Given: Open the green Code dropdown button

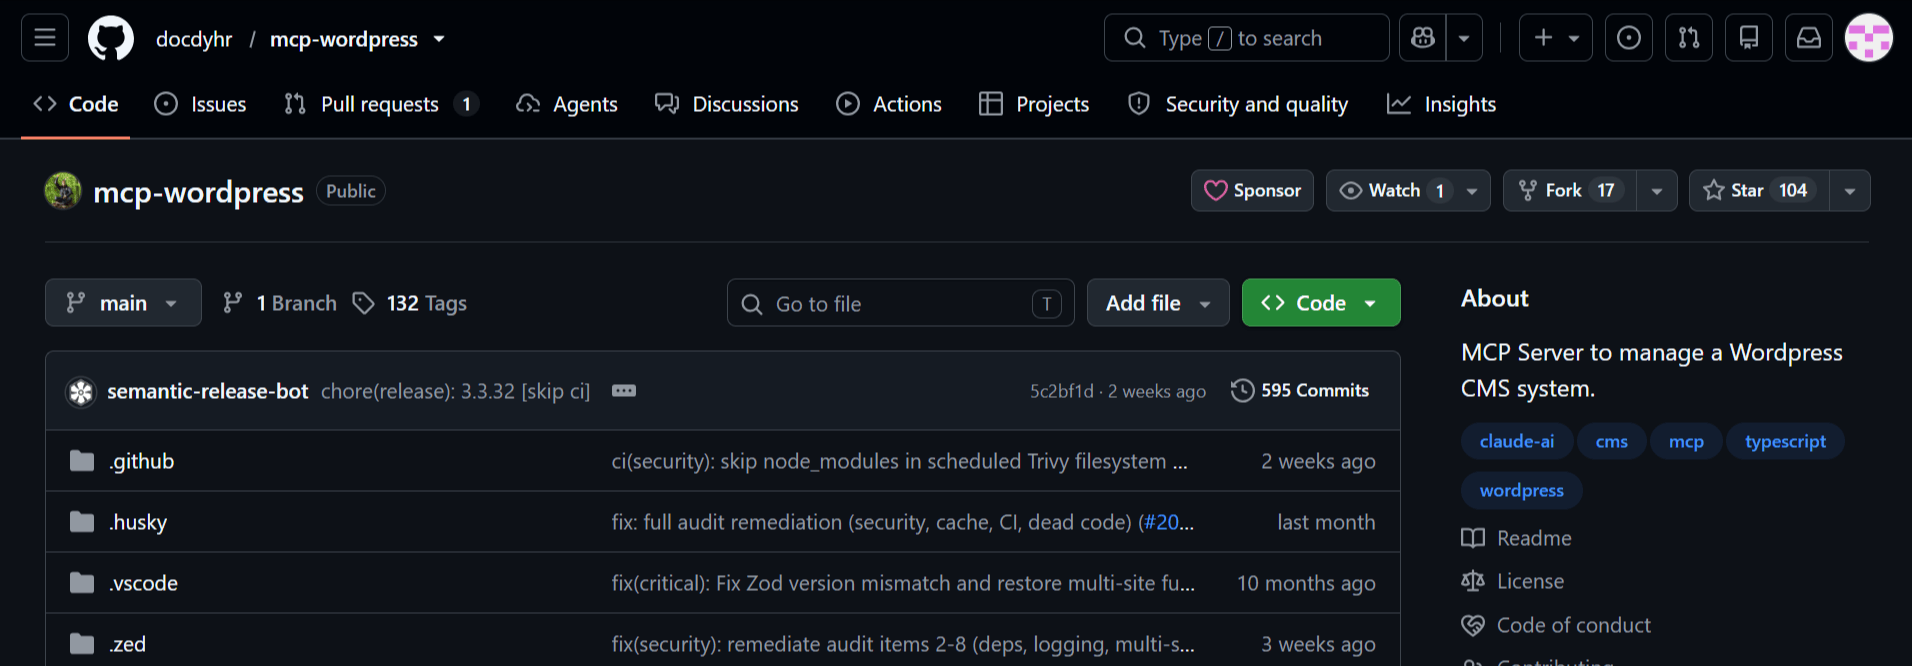Looking at the screenshot, I should pos(1321,303).
